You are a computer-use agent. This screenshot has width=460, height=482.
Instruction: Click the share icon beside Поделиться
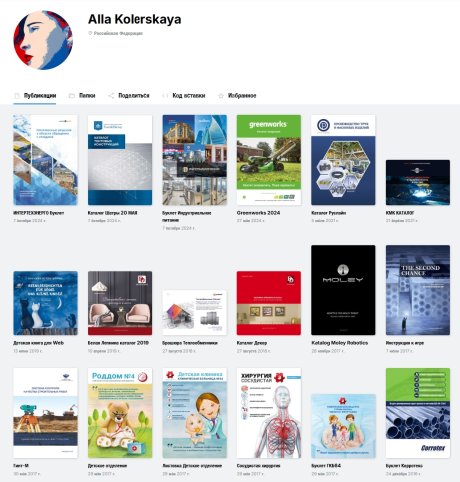tap(111, 96)
